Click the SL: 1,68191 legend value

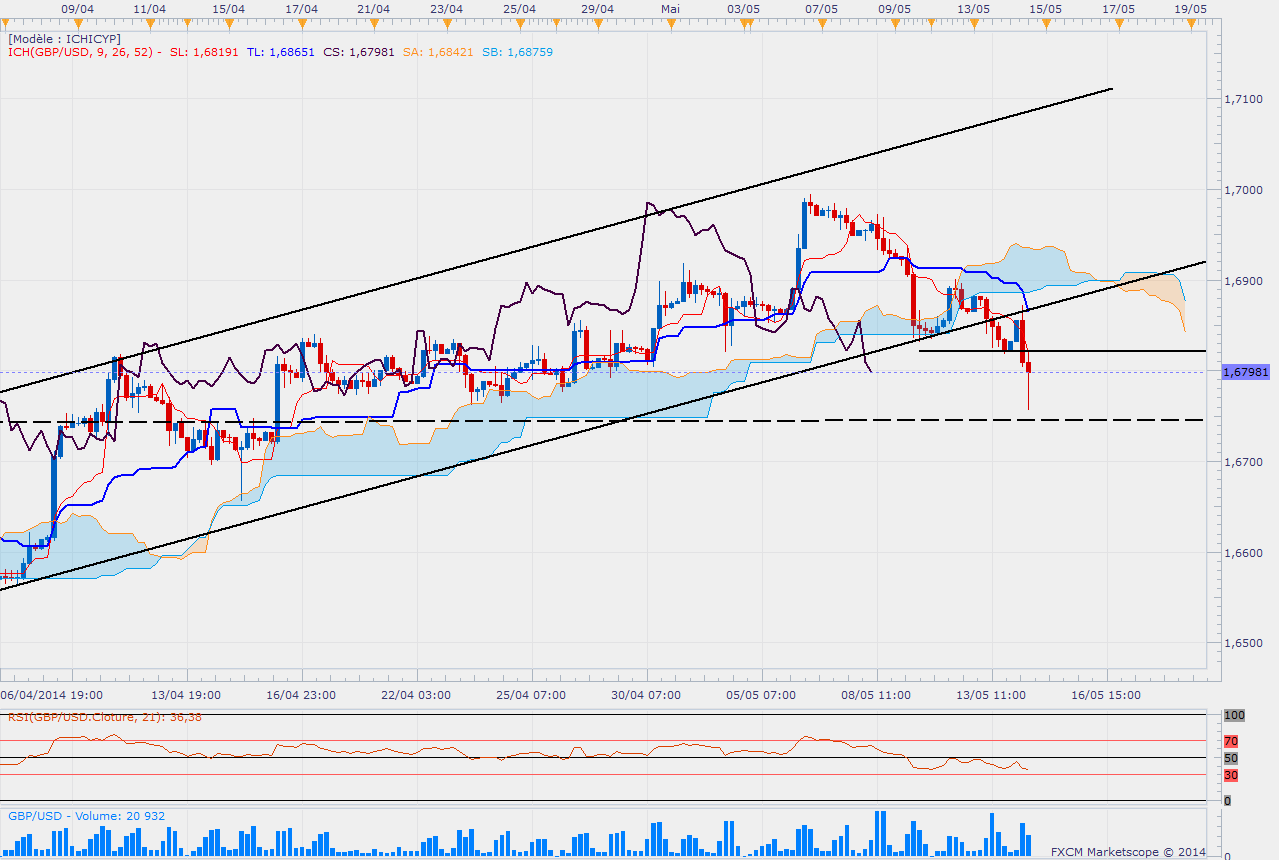(x=204, y=51)
